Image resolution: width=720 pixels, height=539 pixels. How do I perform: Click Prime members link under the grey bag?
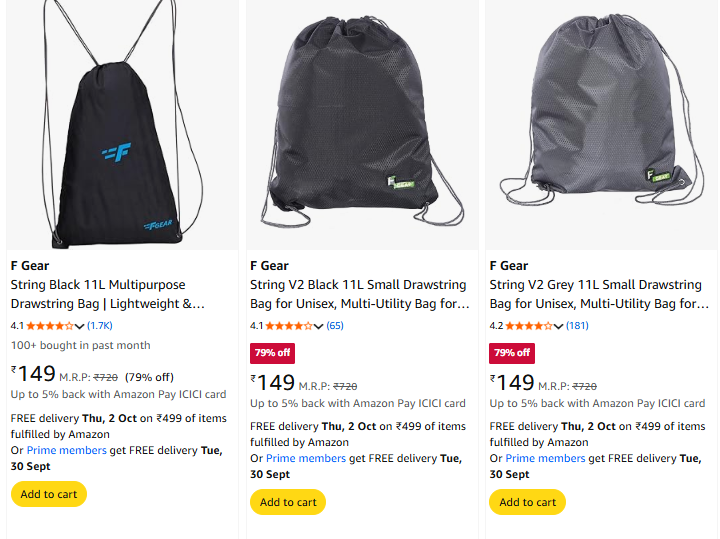[x=545, y=458]
